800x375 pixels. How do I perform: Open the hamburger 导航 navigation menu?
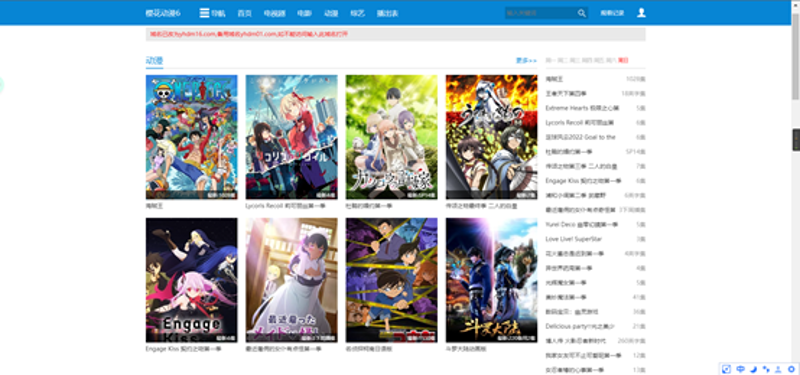(212, 13)
